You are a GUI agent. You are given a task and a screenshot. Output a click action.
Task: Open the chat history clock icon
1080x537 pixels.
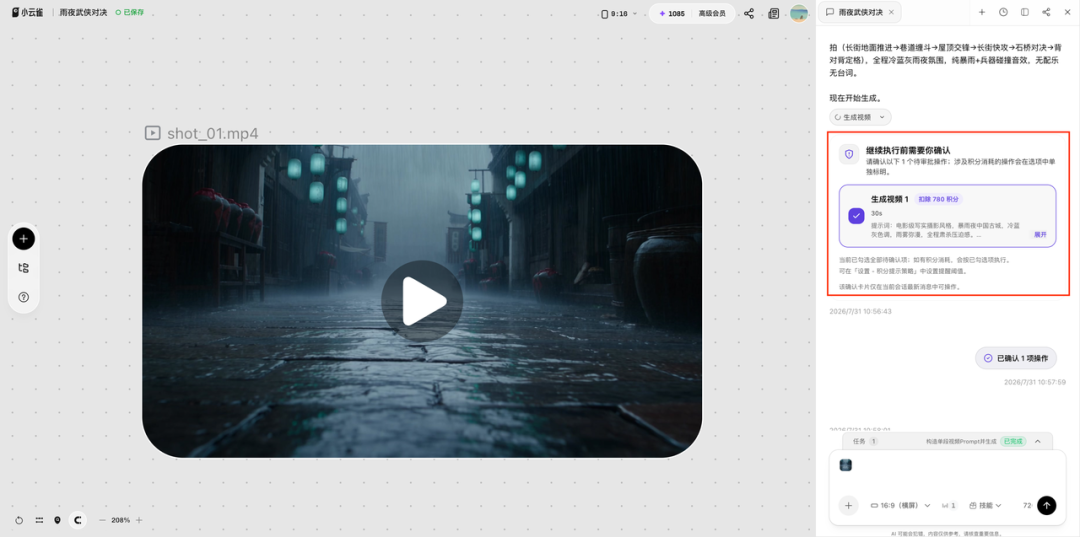[x=1003, y=12]
